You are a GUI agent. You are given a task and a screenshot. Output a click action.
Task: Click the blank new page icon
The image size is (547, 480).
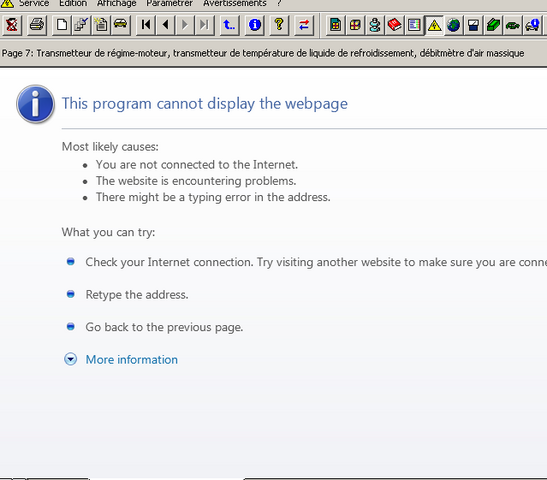pos(62,25)
